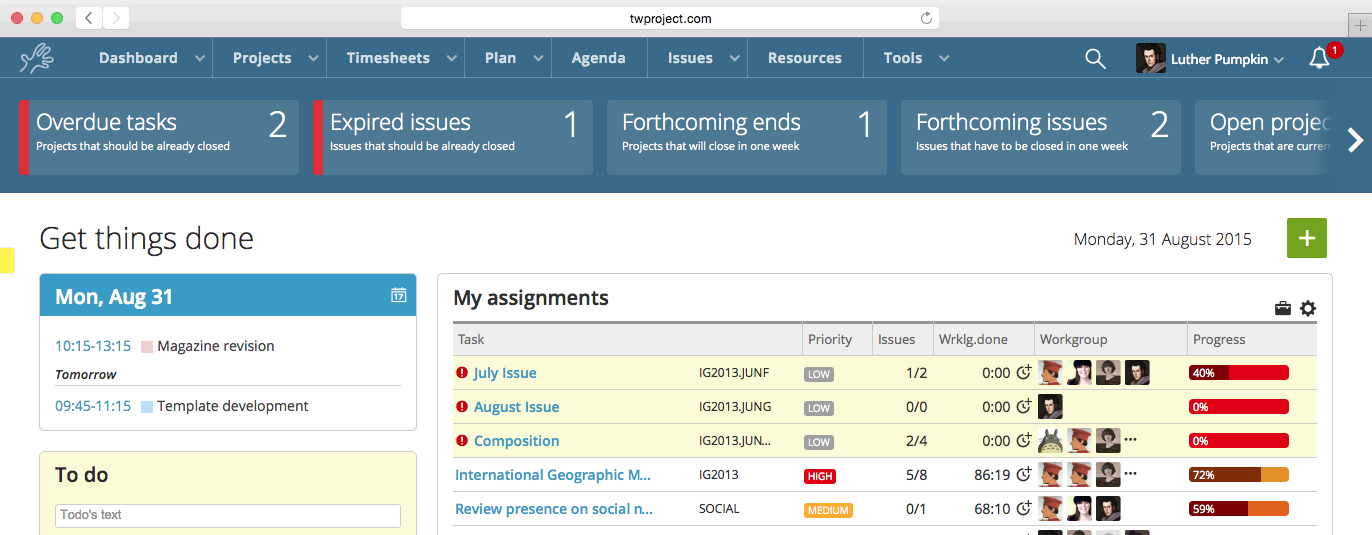Open My assignments gear settings
Screen dimensions: 1372x535
pos(1308,309)
